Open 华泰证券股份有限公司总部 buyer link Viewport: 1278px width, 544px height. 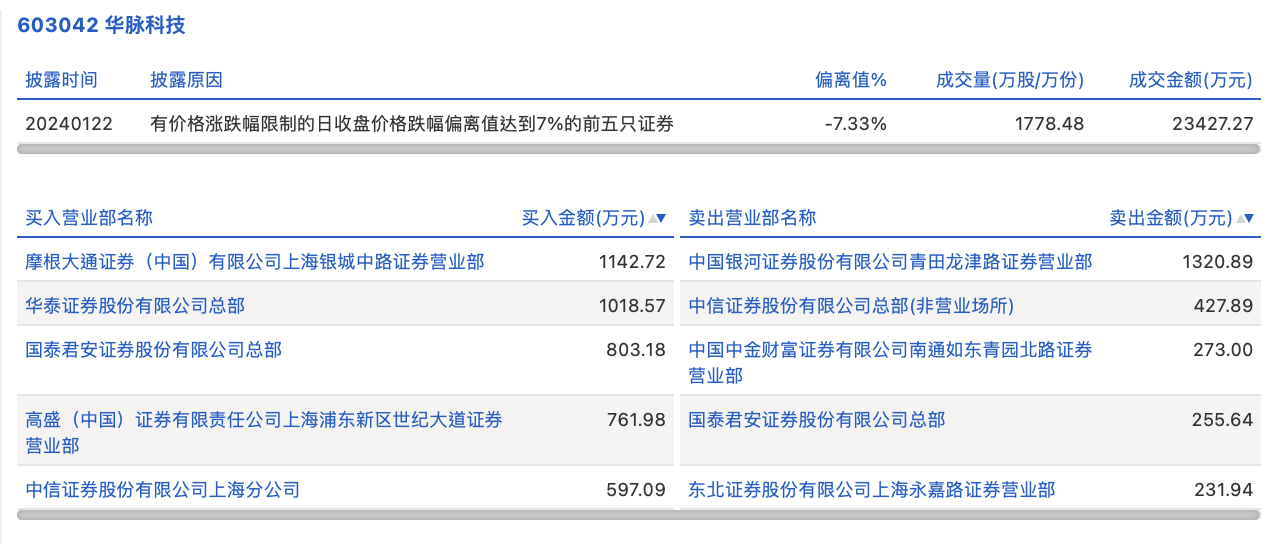[135, 306]
